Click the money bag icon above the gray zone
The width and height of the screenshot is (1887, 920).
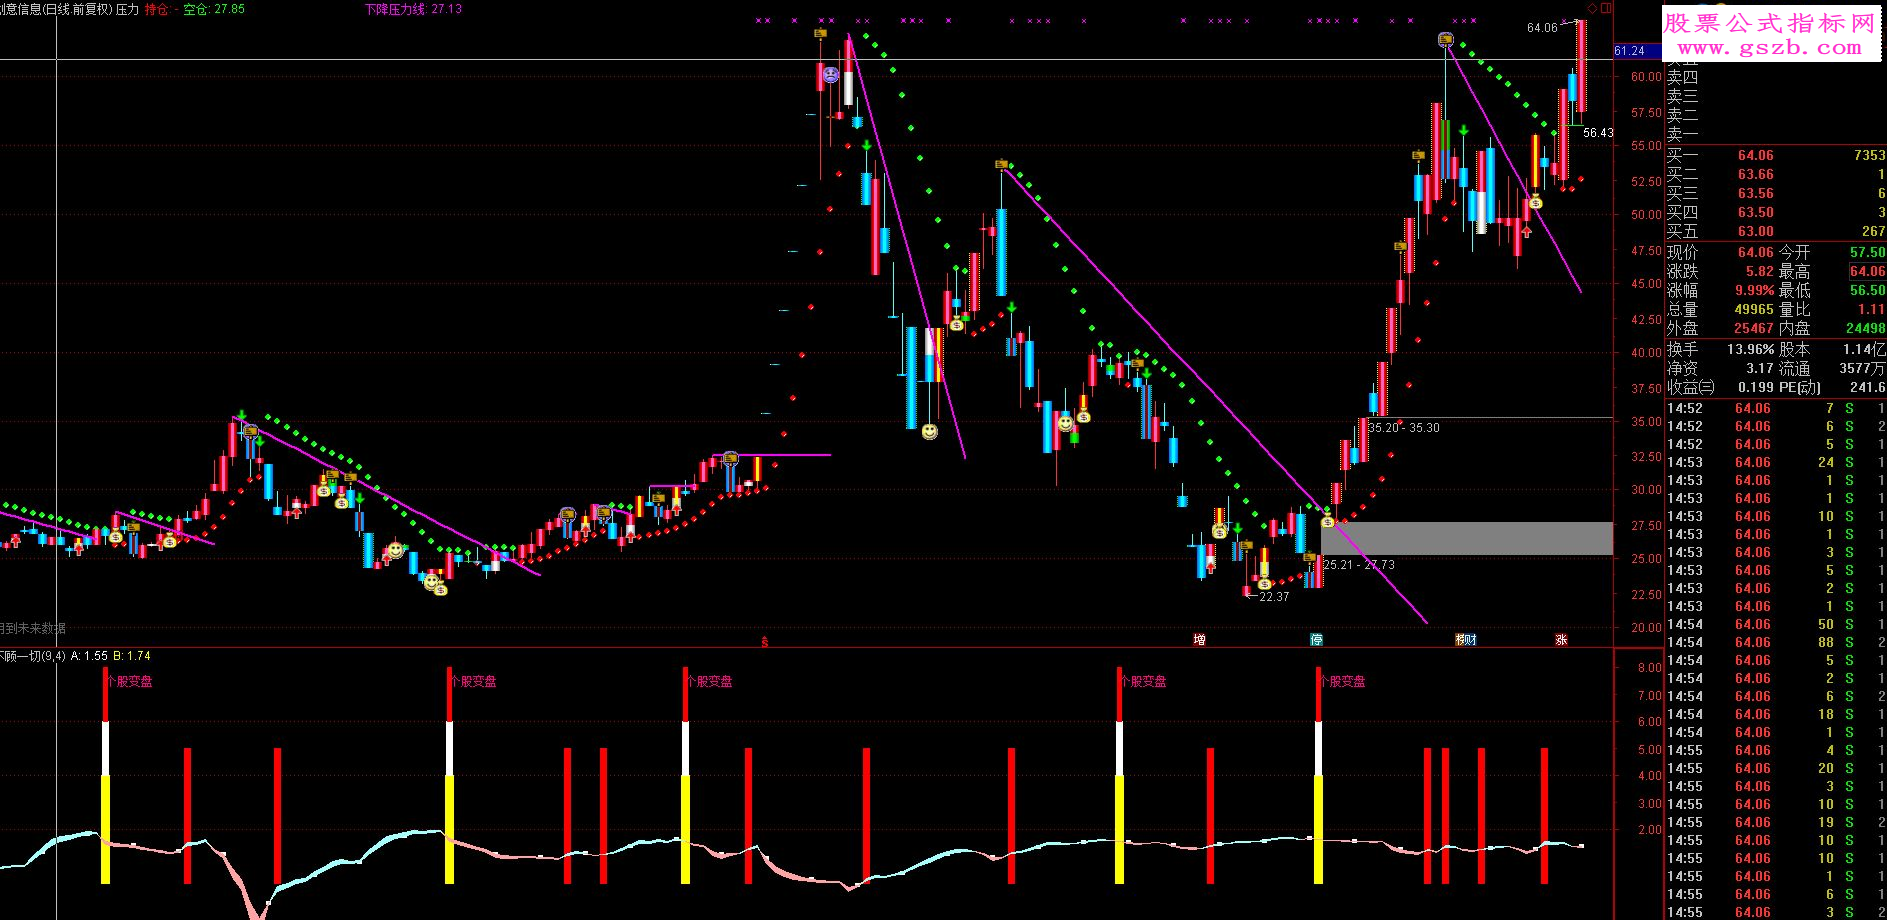point(1328,521)
